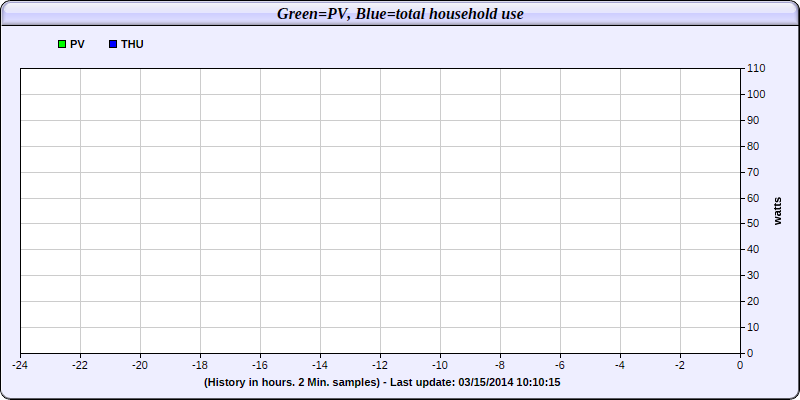Click the x-axis label -6
The image size is (800, 400).
tap(560, 365)
